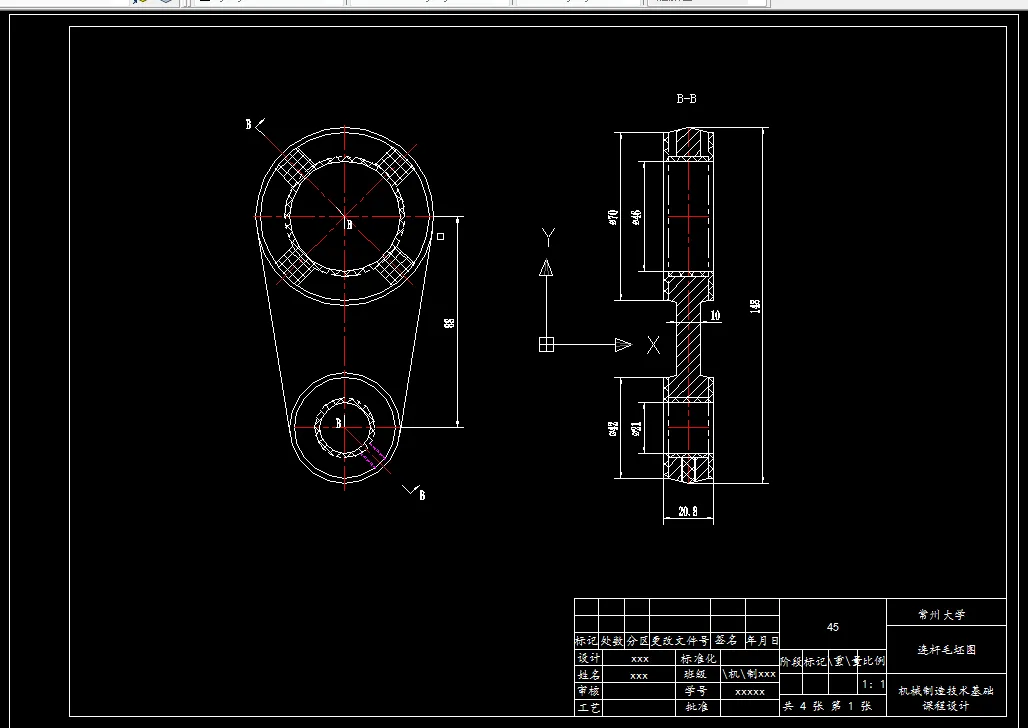The image size is (1028, 728).
Task: Select the material value 45
Action: click(833, 627)
